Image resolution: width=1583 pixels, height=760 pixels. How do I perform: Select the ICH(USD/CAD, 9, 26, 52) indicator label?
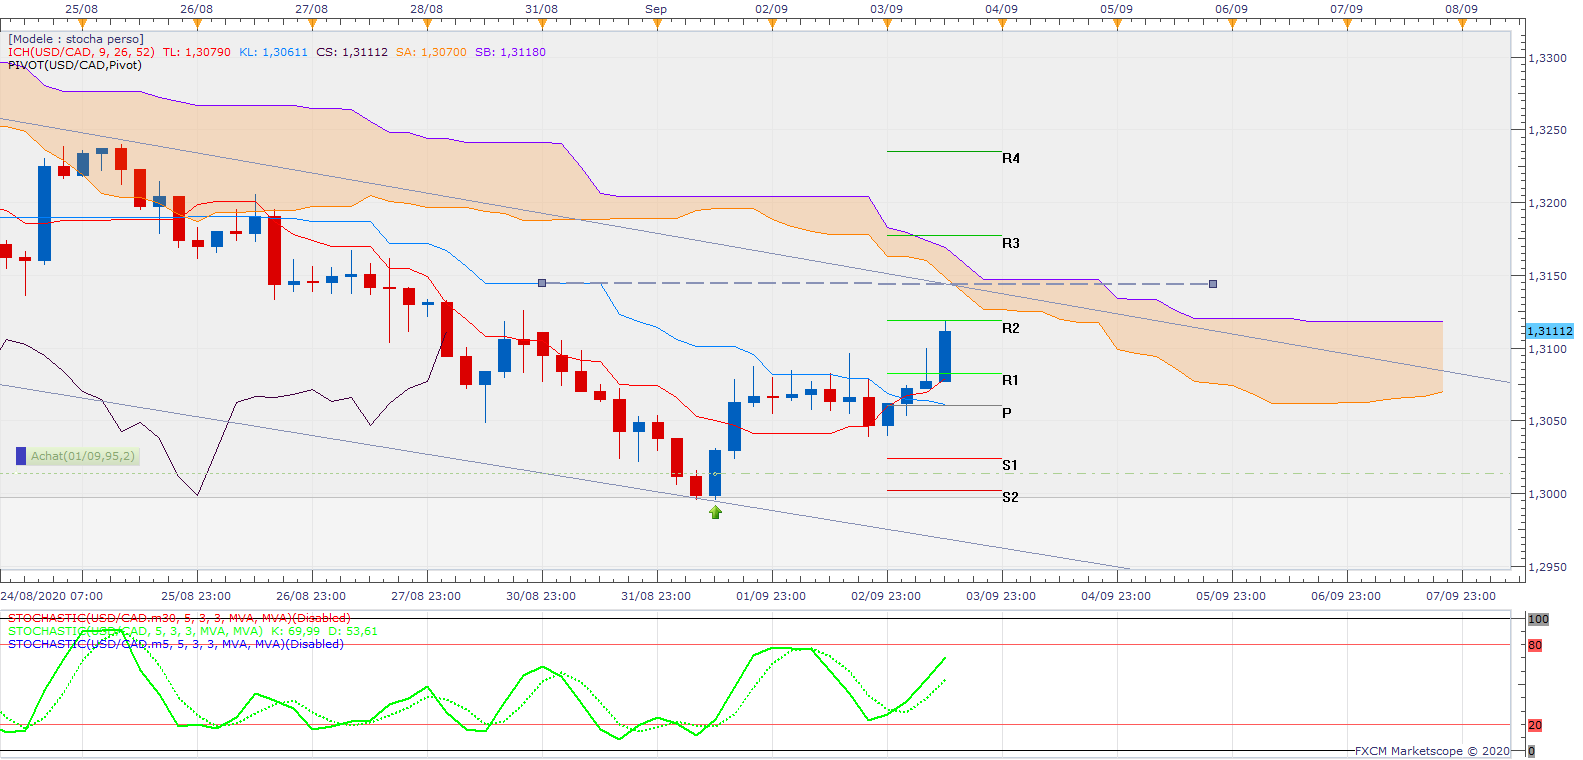(81, 52)
